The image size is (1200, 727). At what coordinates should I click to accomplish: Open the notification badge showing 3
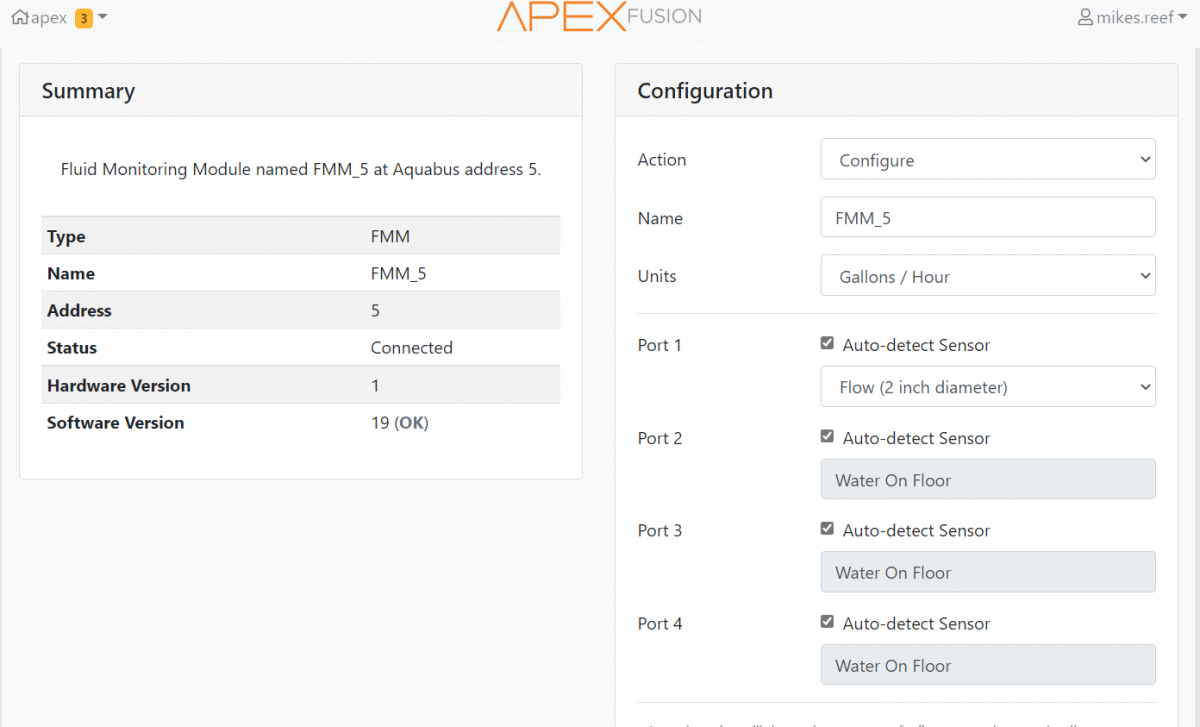[x=84, y=18]
